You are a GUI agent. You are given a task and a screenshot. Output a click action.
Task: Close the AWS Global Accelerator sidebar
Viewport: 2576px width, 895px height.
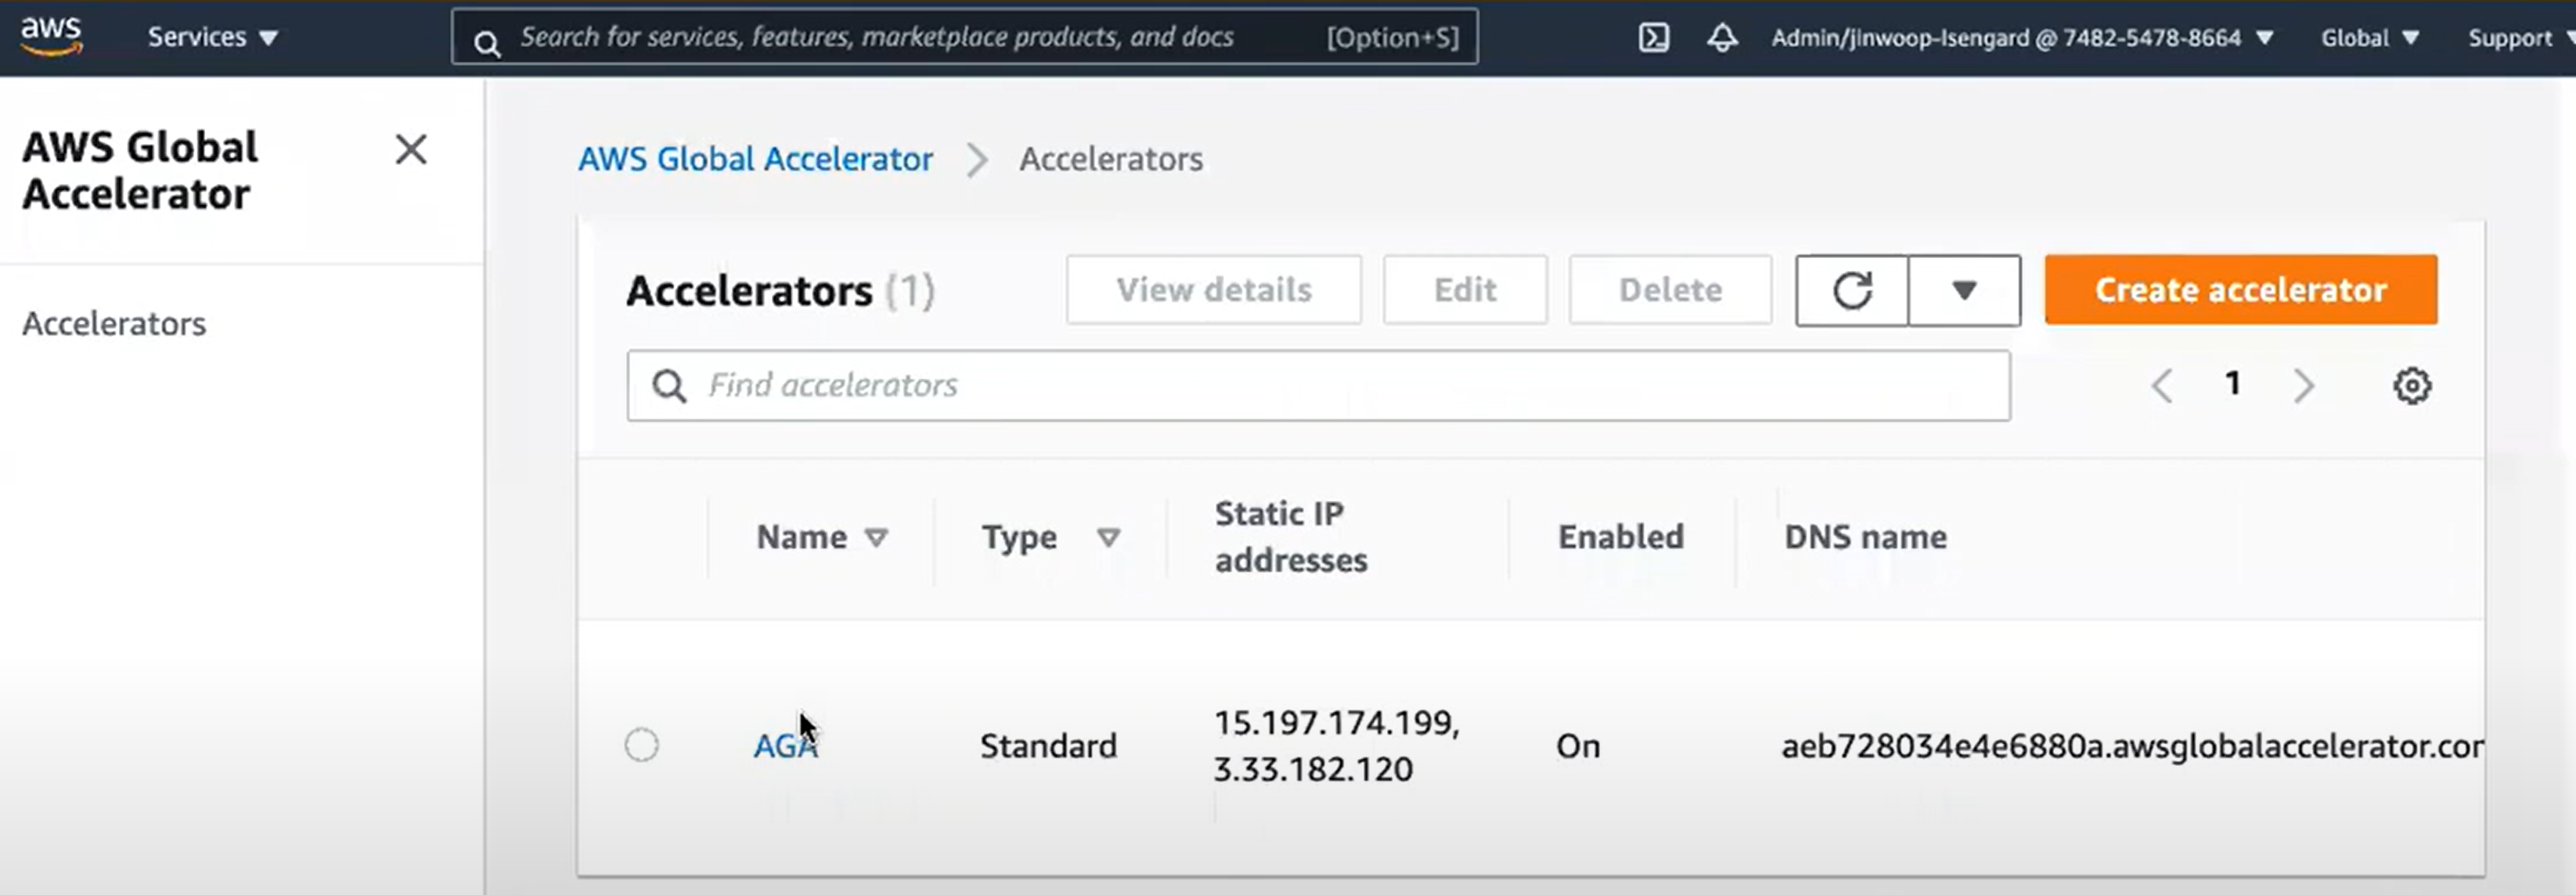pos(410,150)
